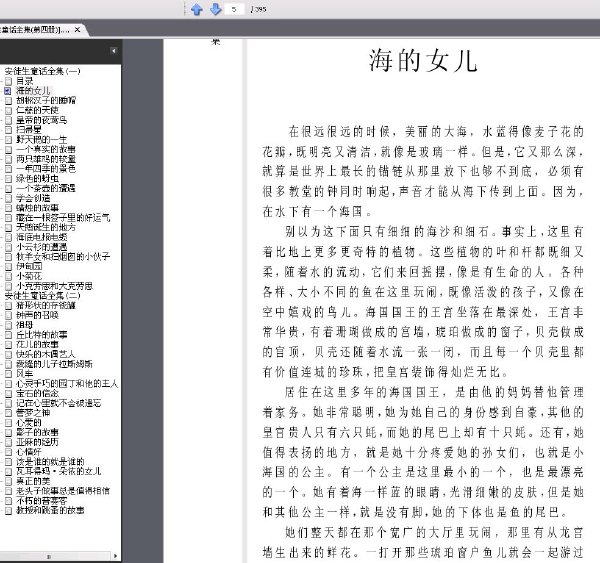Screen dimensions: 600x563
Task: Jump to 猪形状的存钱罐 bookmark
Action: coord(46,305)
